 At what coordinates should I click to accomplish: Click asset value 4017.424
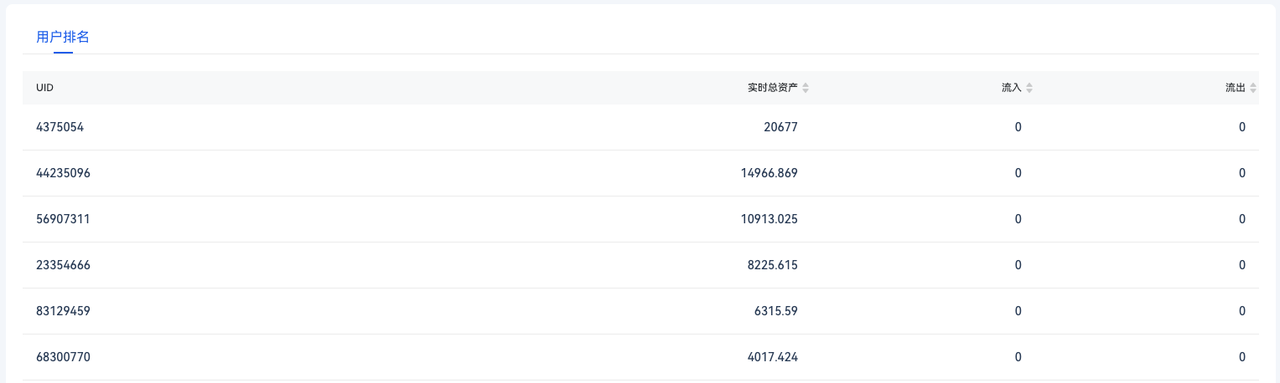coord(772,357)
